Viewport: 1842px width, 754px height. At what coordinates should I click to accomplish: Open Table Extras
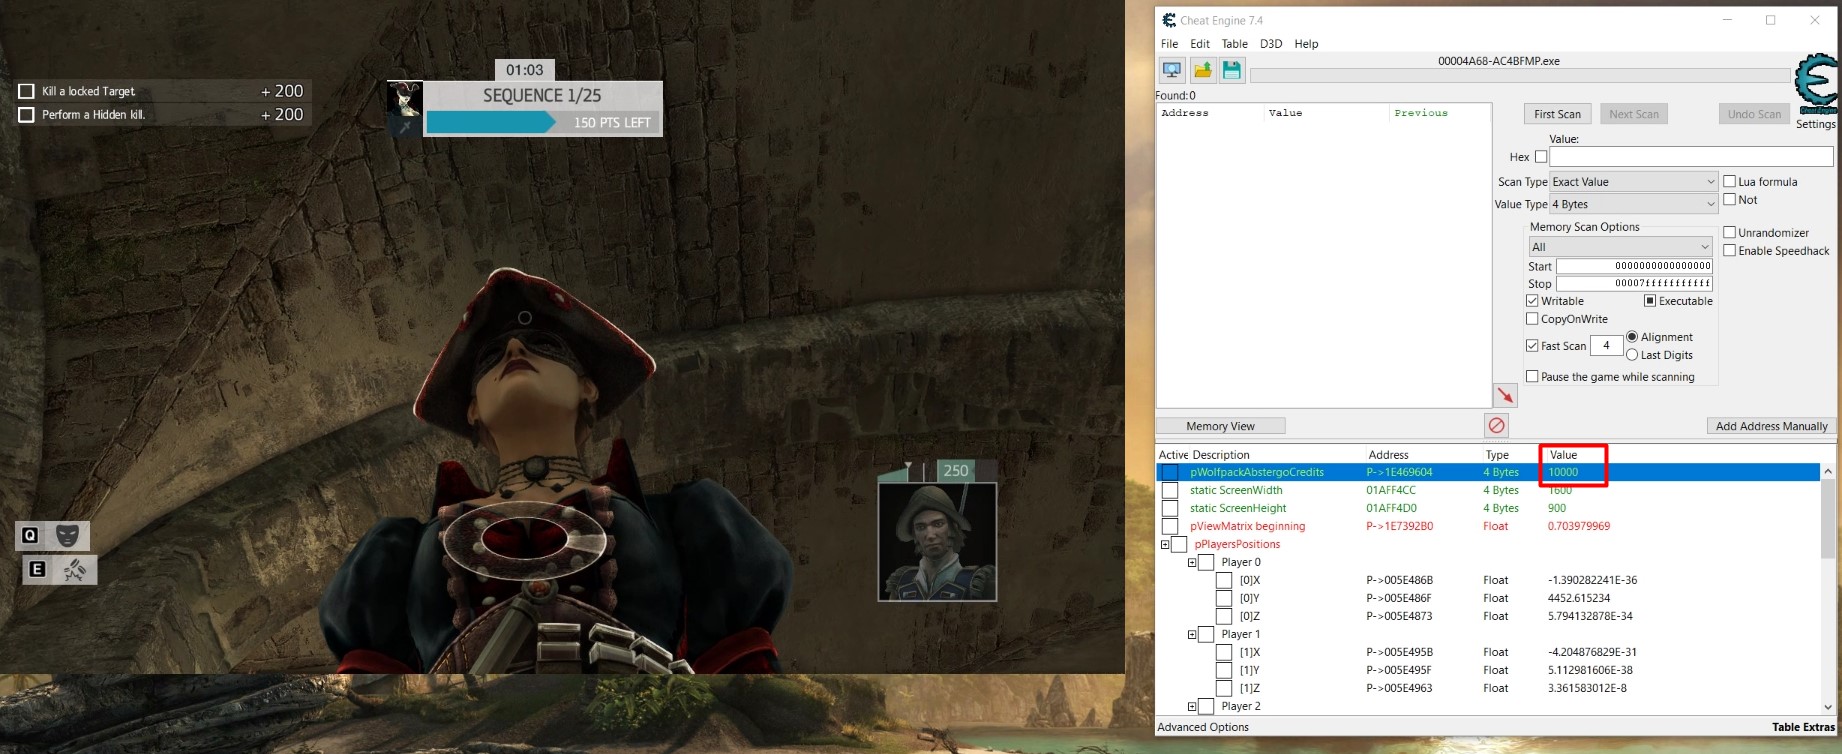coord(1803,727)
